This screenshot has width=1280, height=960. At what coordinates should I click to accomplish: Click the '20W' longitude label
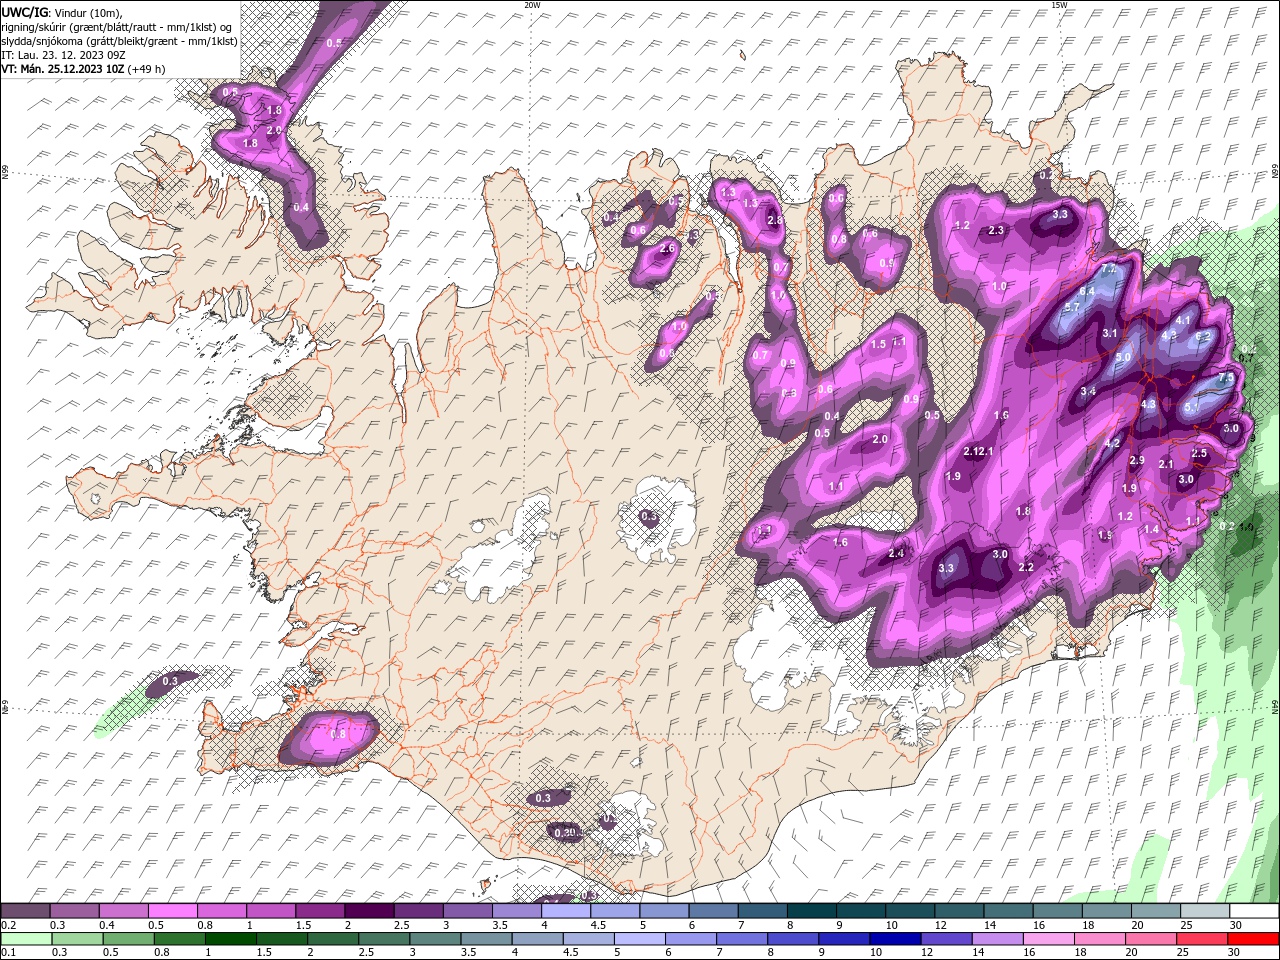coord(532,5)
